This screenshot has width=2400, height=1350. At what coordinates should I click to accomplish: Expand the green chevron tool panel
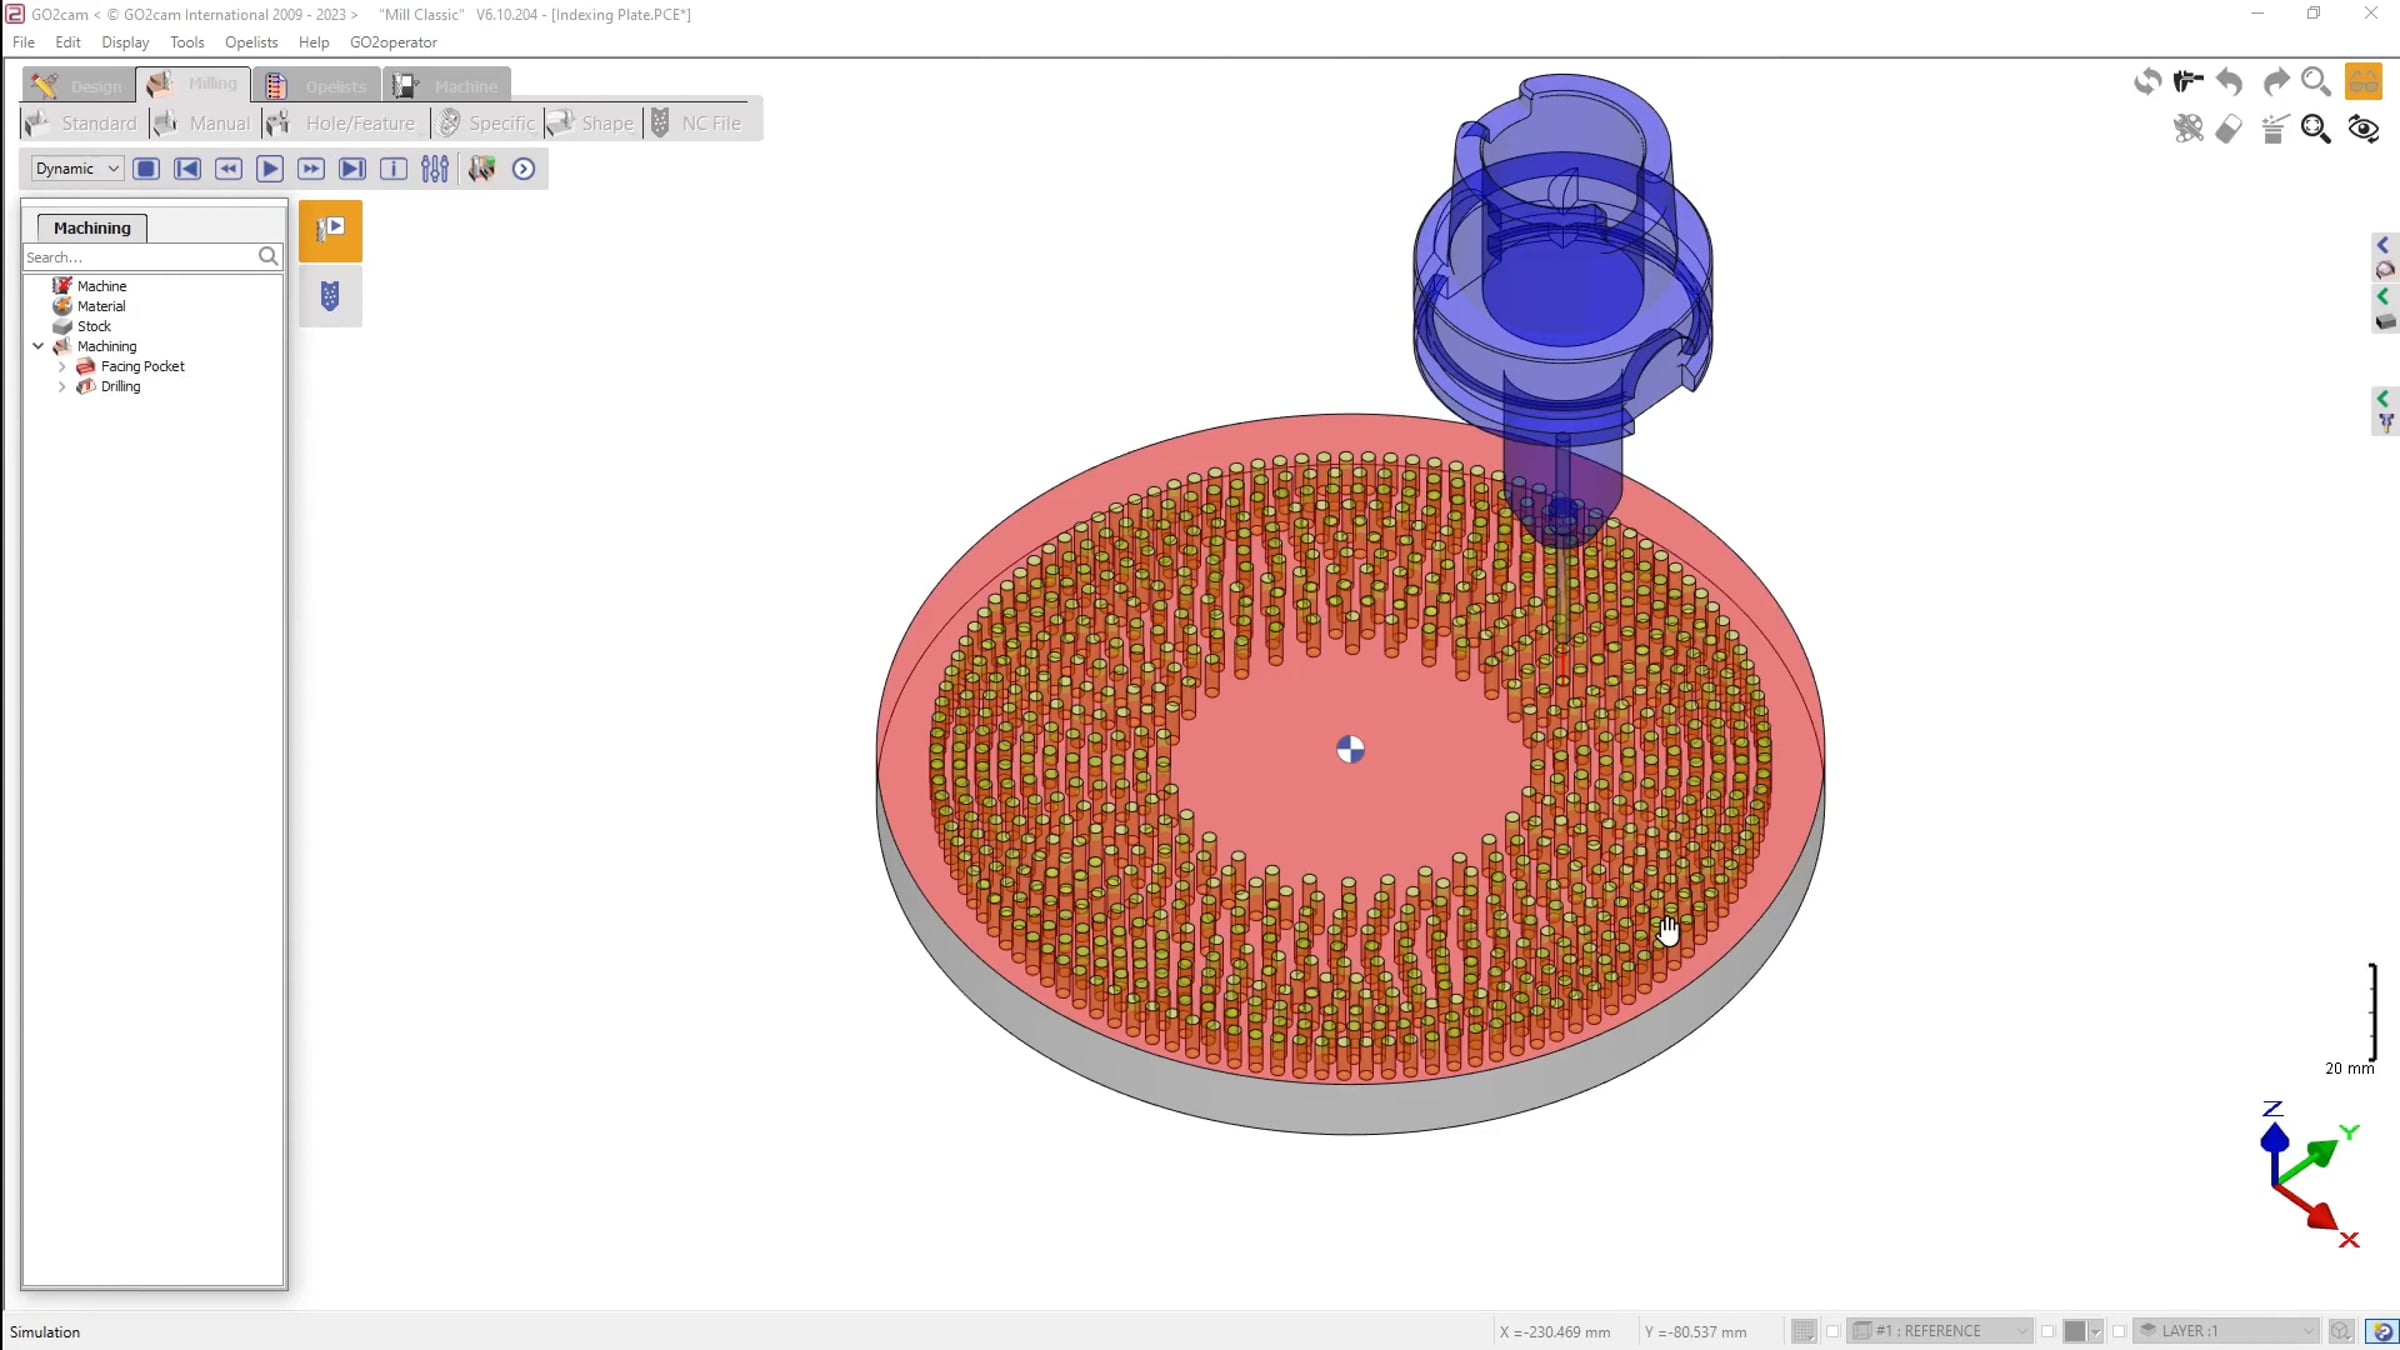pyautogui.click(x=2383, y=399)
